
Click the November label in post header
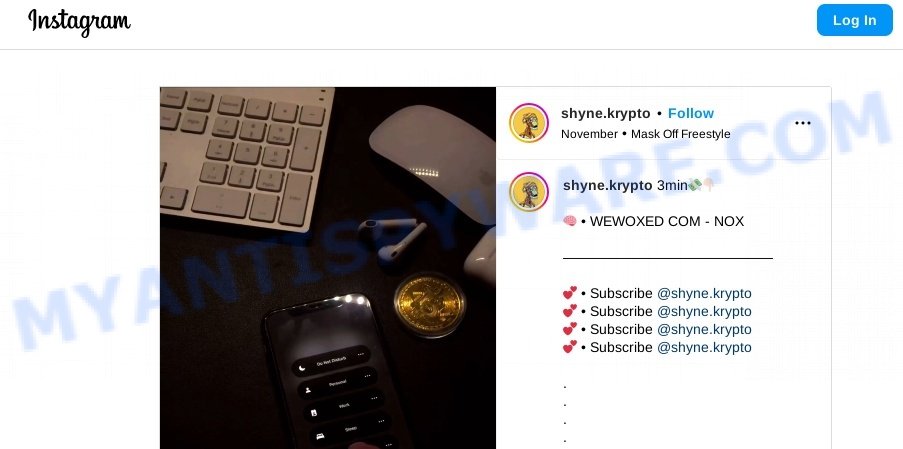click(589, 134)
